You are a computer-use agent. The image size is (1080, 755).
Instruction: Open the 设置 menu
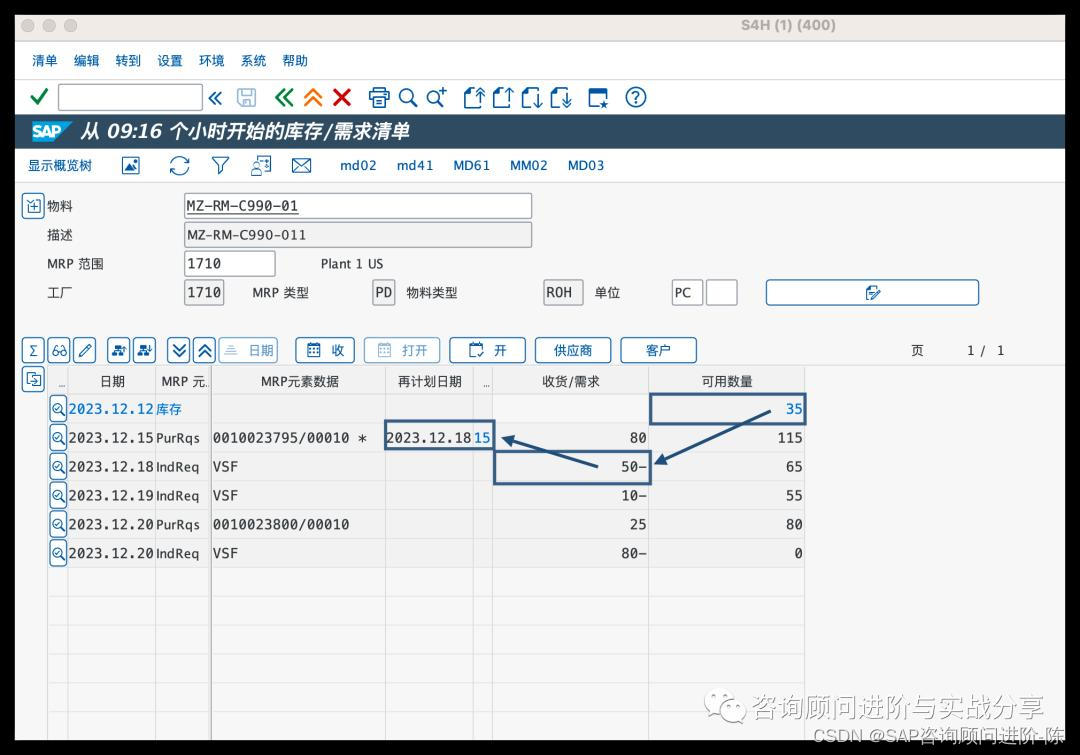pos(169,61)
